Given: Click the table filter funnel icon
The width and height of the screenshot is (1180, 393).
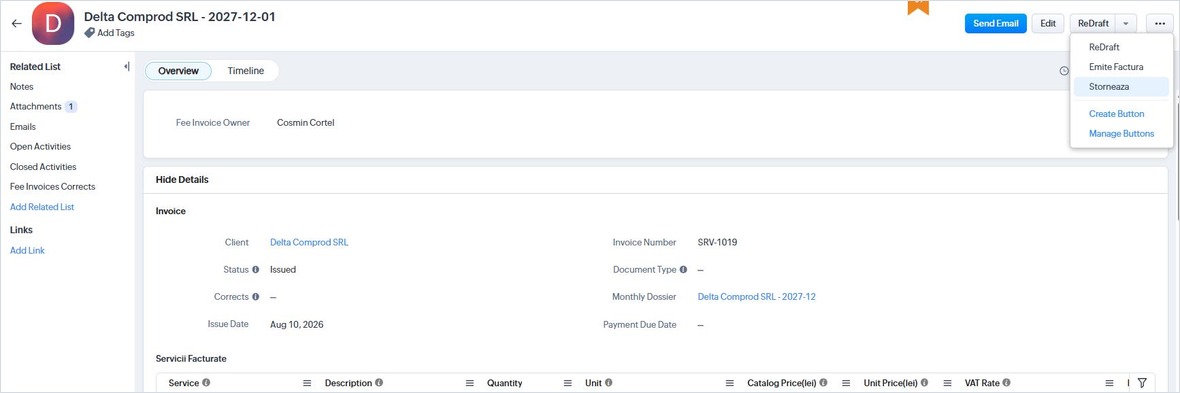Looking at the screenshot, I should click(x=1142, y=382).
